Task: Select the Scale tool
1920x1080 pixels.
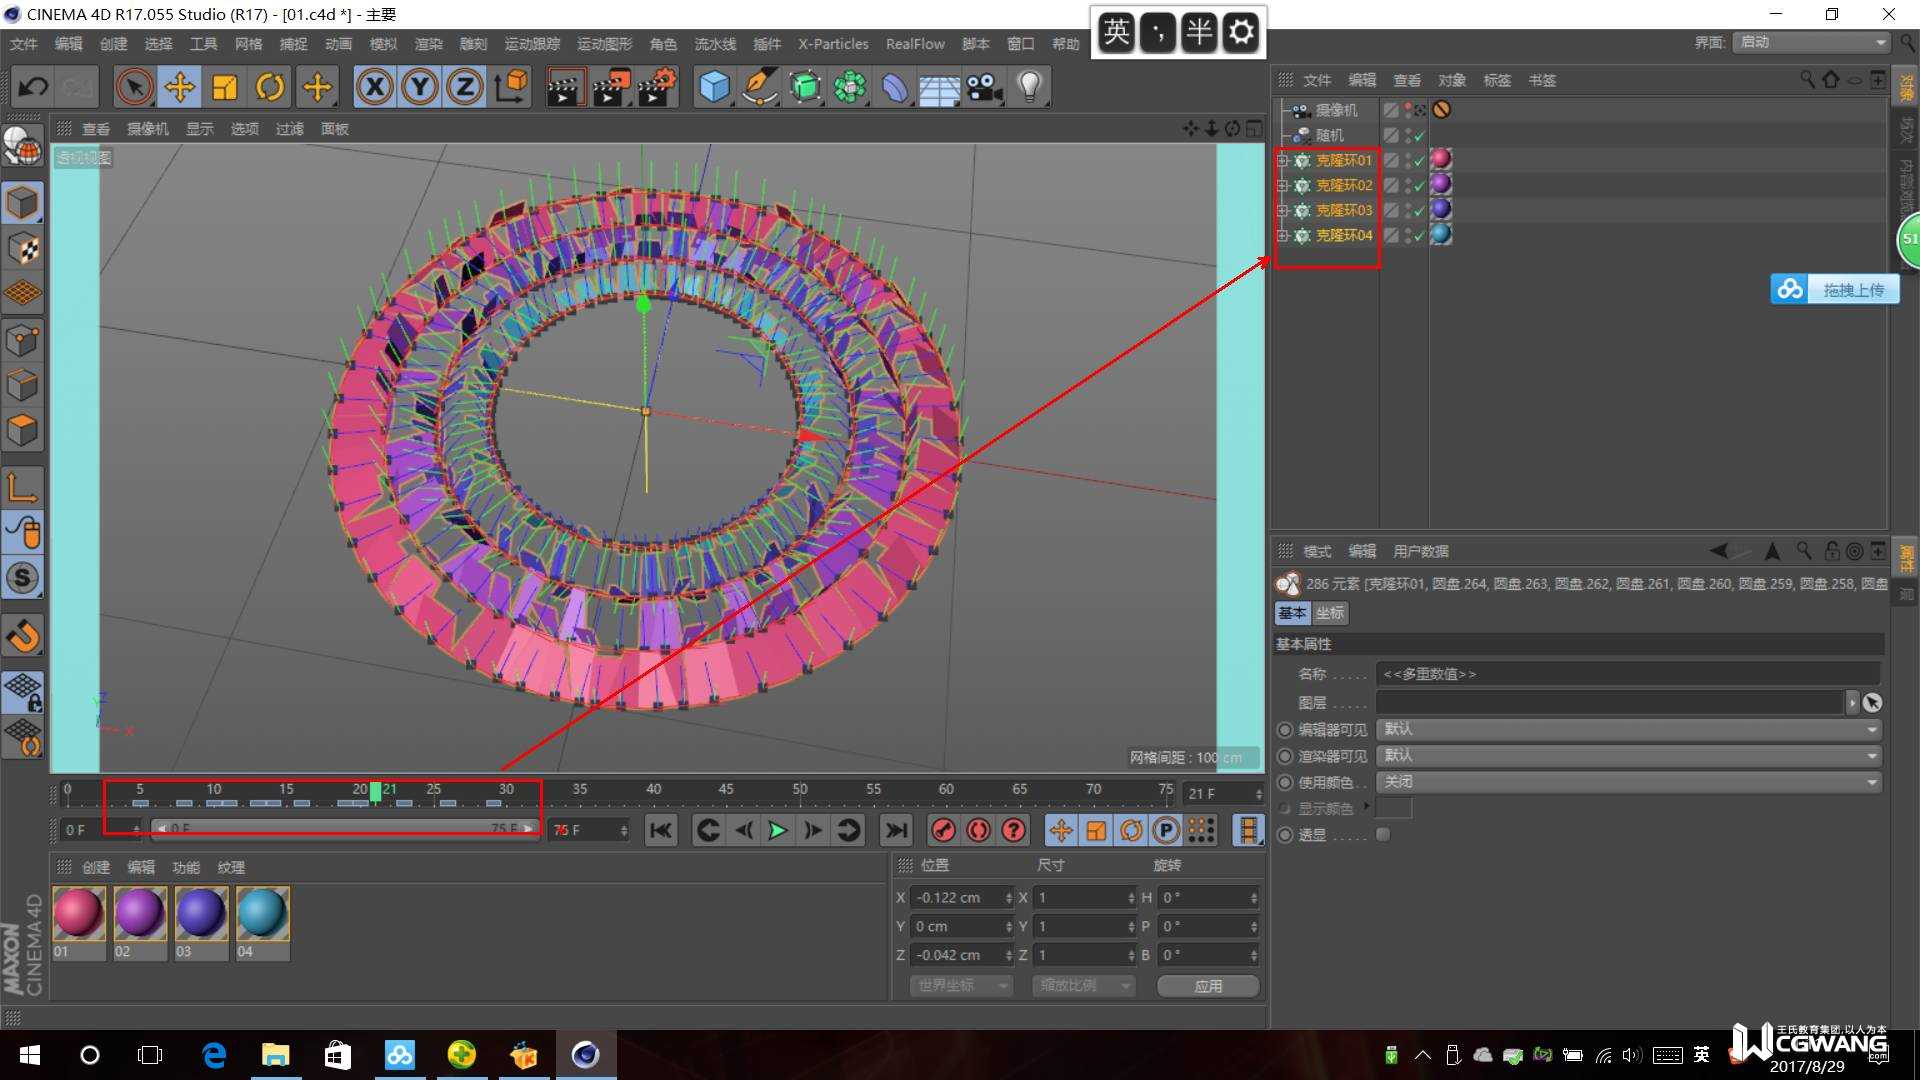Action: click(225, 88)
